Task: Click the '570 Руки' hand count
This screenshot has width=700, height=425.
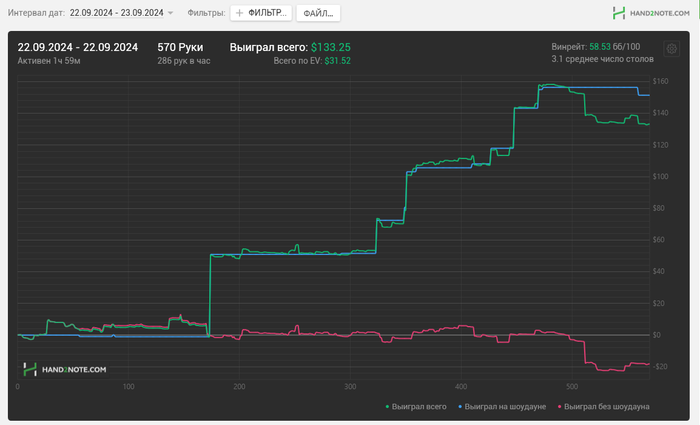Action: point(180,47)
